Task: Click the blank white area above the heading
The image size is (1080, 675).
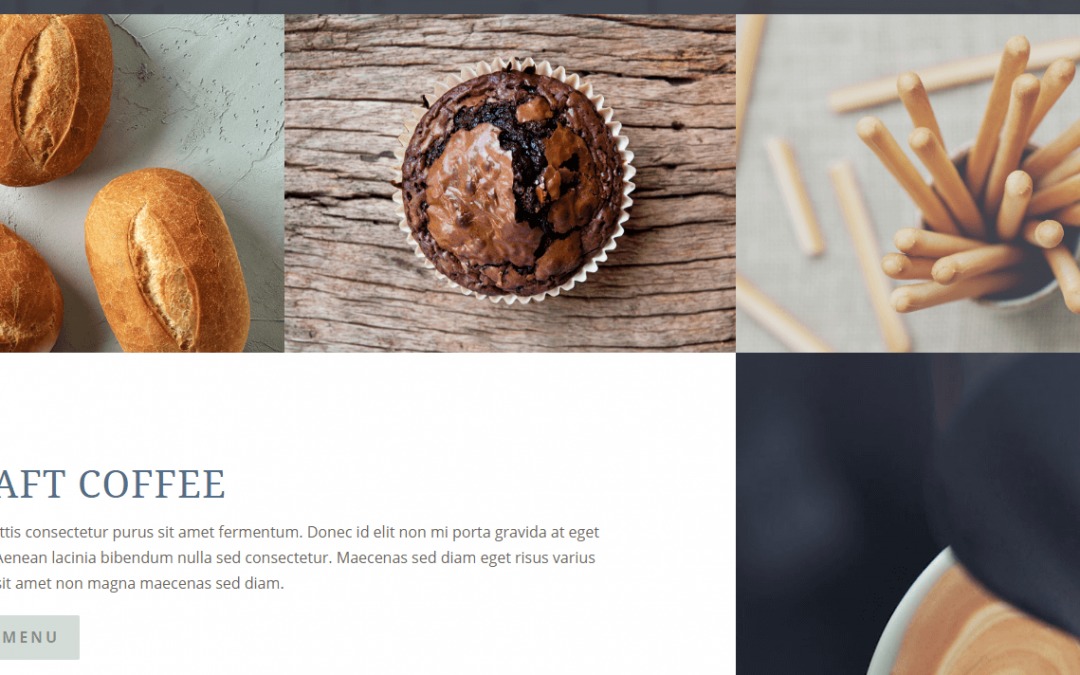Action: (365, 406)
